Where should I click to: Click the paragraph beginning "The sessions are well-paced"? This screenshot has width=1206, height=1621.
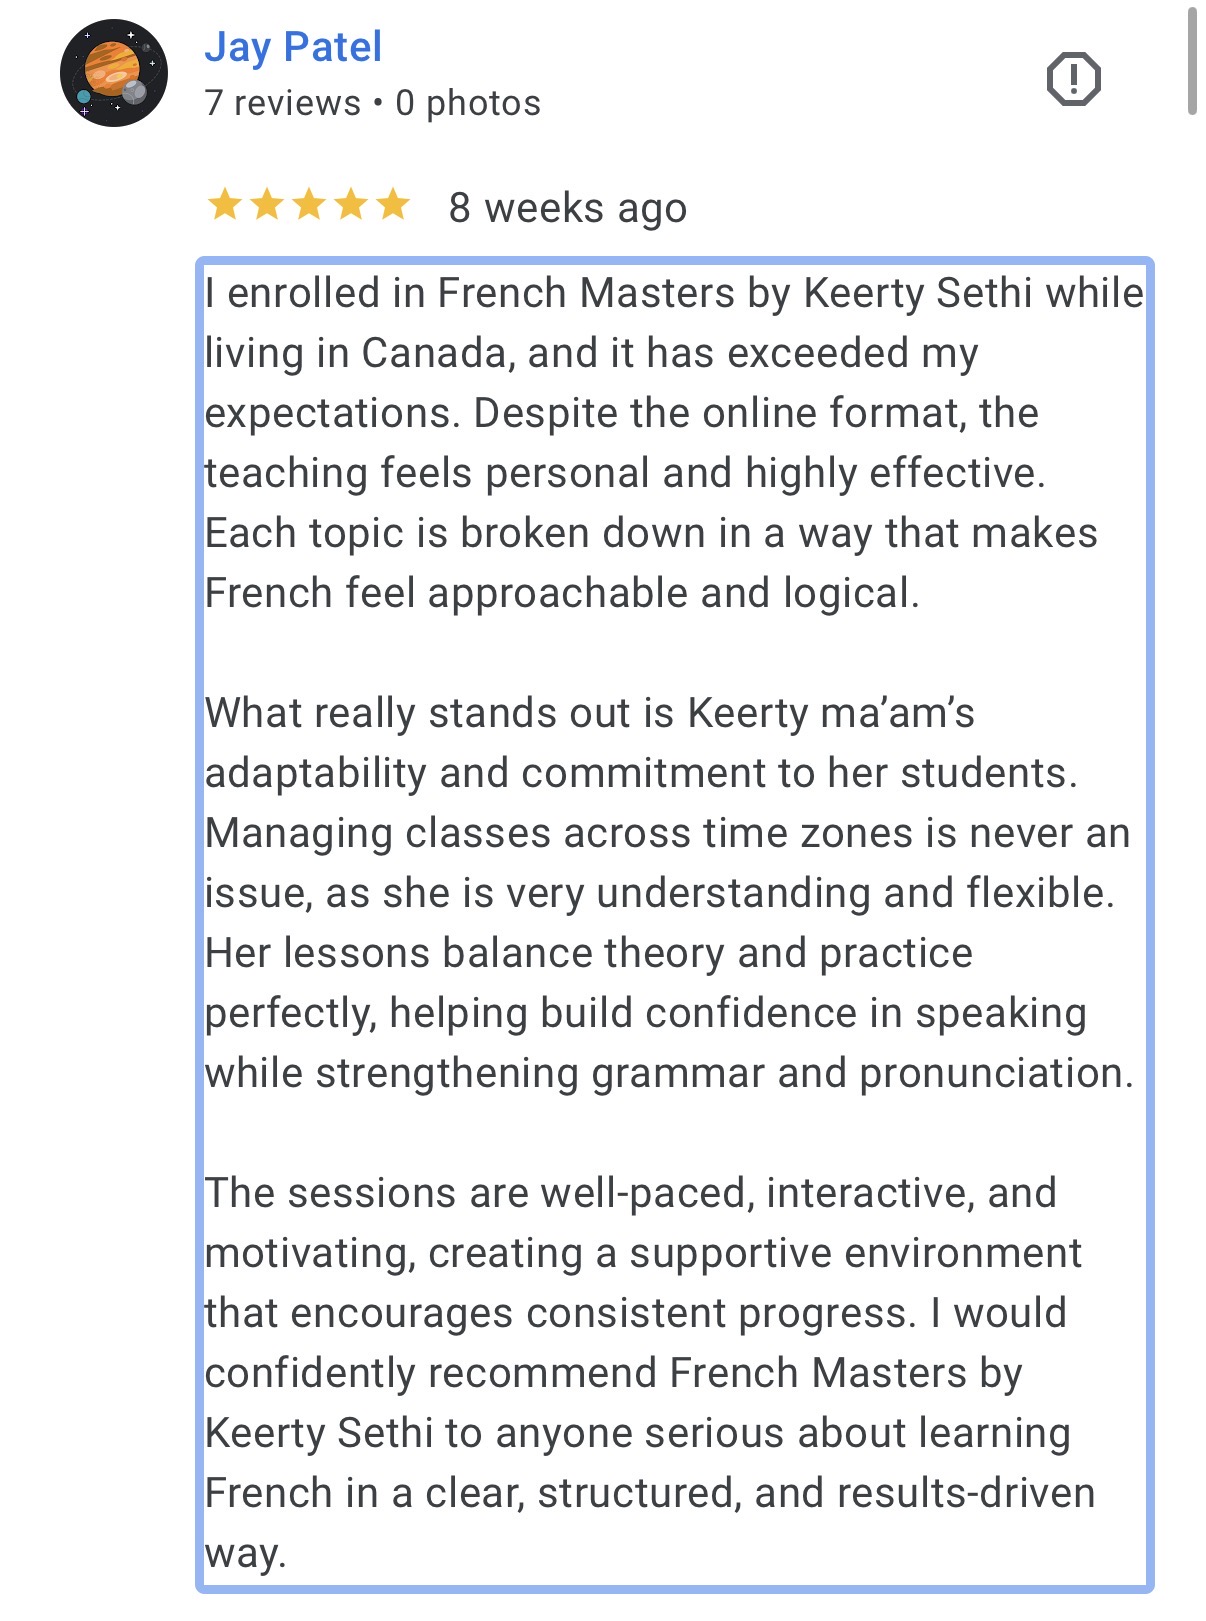[x=640, y=1343]
